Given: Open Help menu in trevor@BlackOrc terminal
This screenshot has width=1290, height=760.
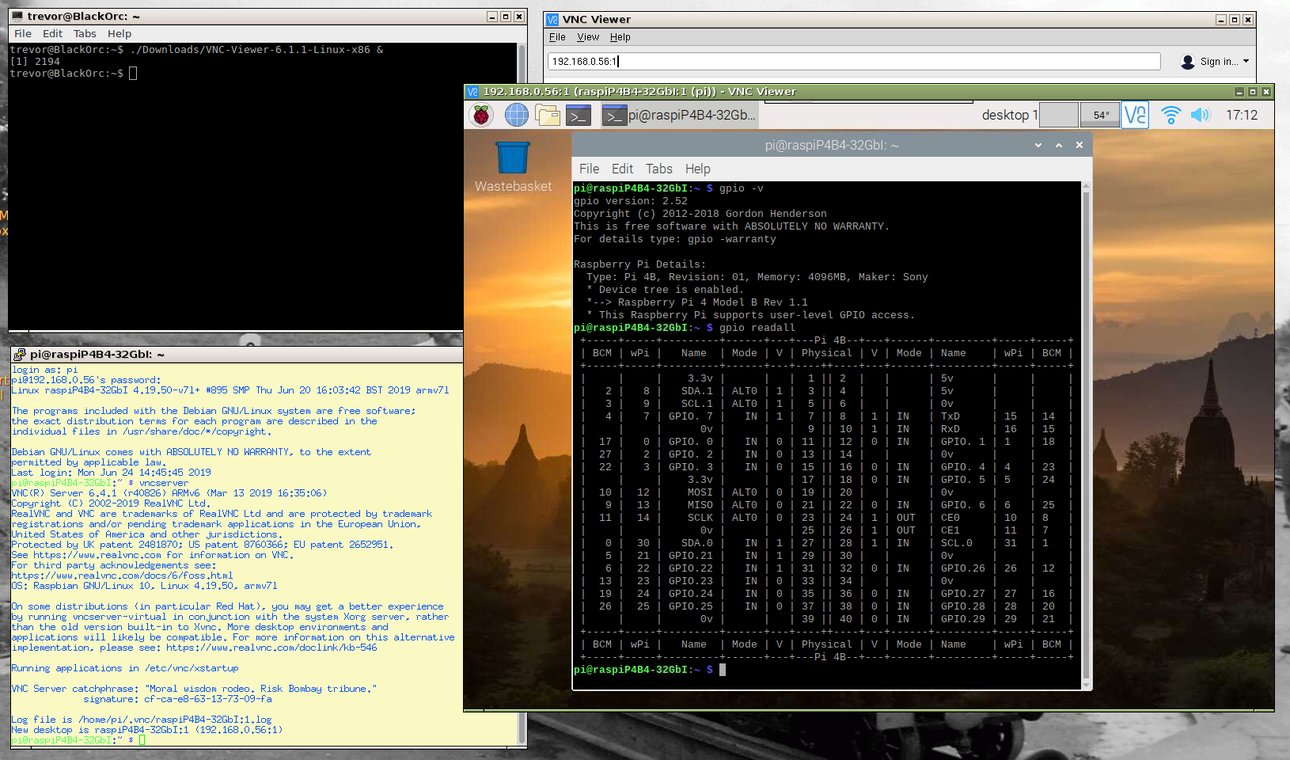Looking at the screenshot, I should click(x=119, y=34).
